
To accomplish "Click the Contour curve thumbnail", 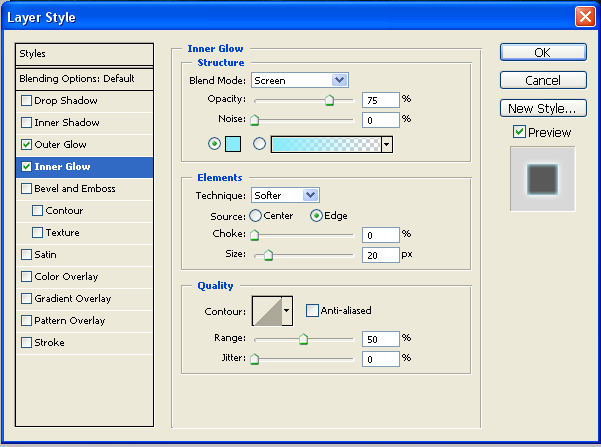I will [266, 311].
